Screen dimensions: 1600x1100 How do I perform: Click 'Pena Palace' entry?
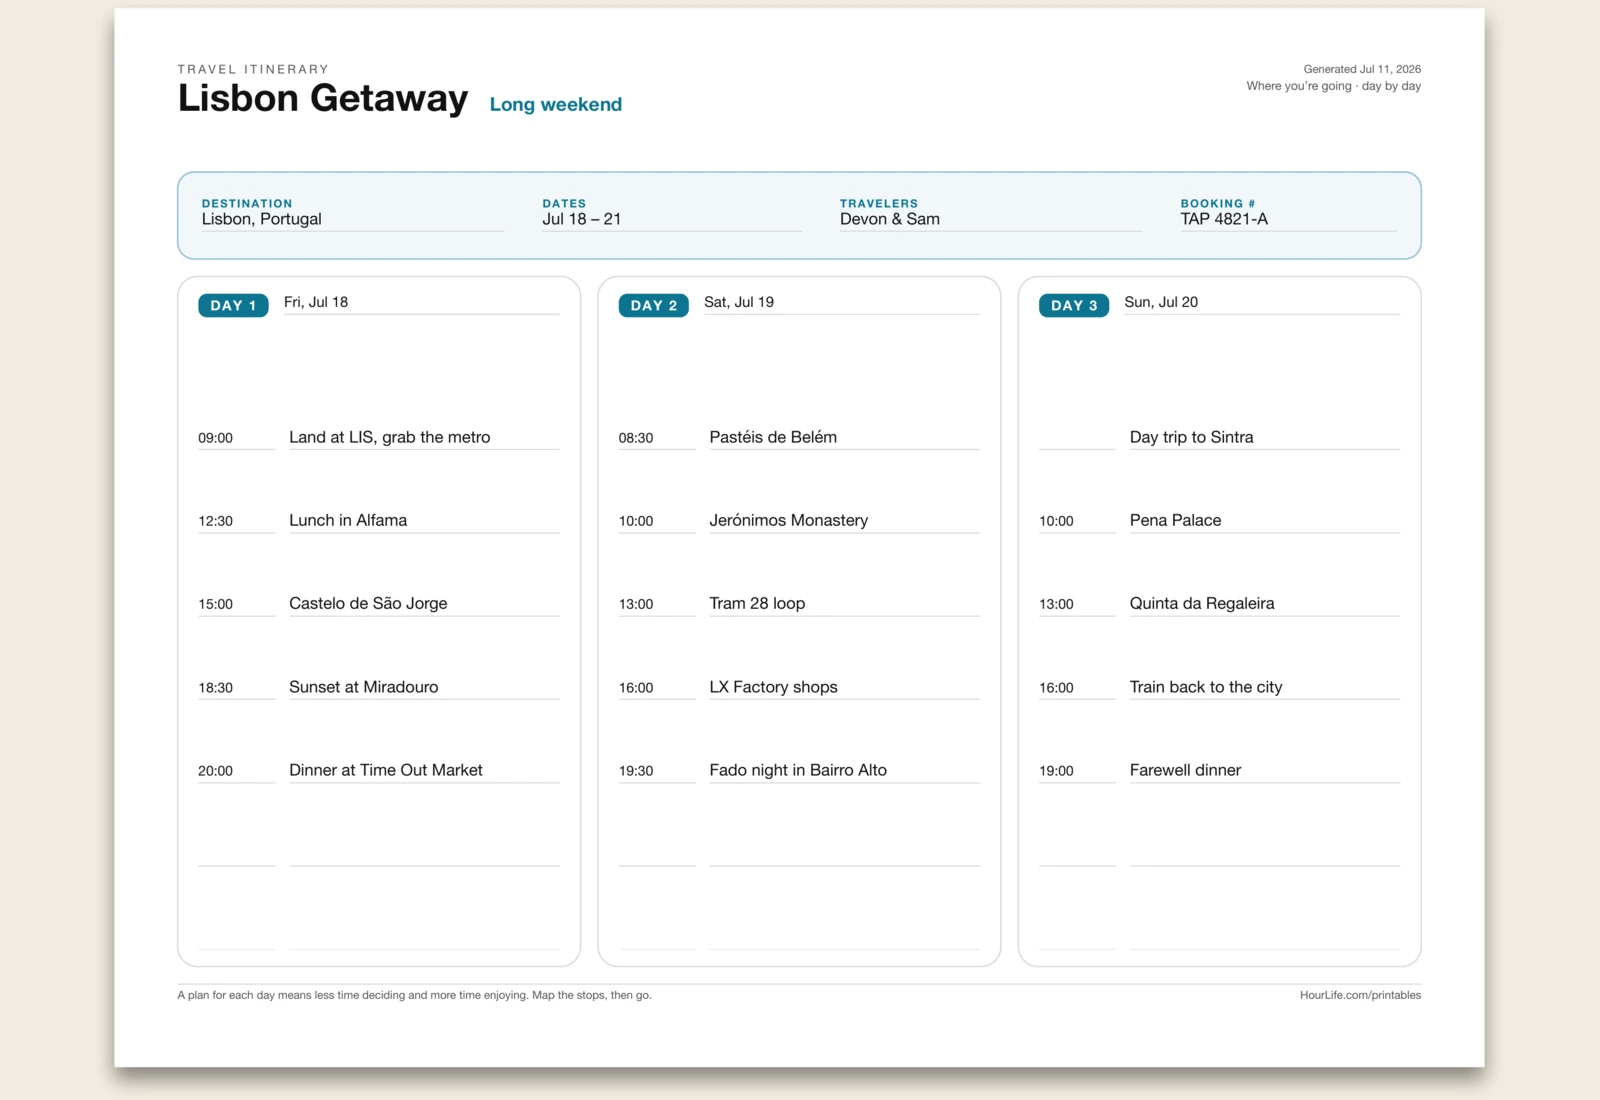(x=1176, y=520)
